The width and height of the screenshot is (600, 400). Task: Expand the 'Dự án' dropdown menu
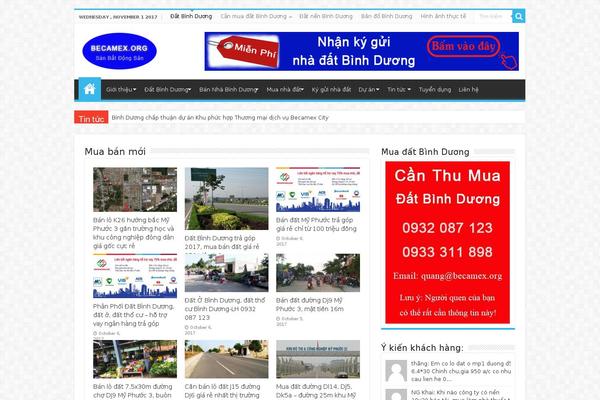click(x=369, y=90)
